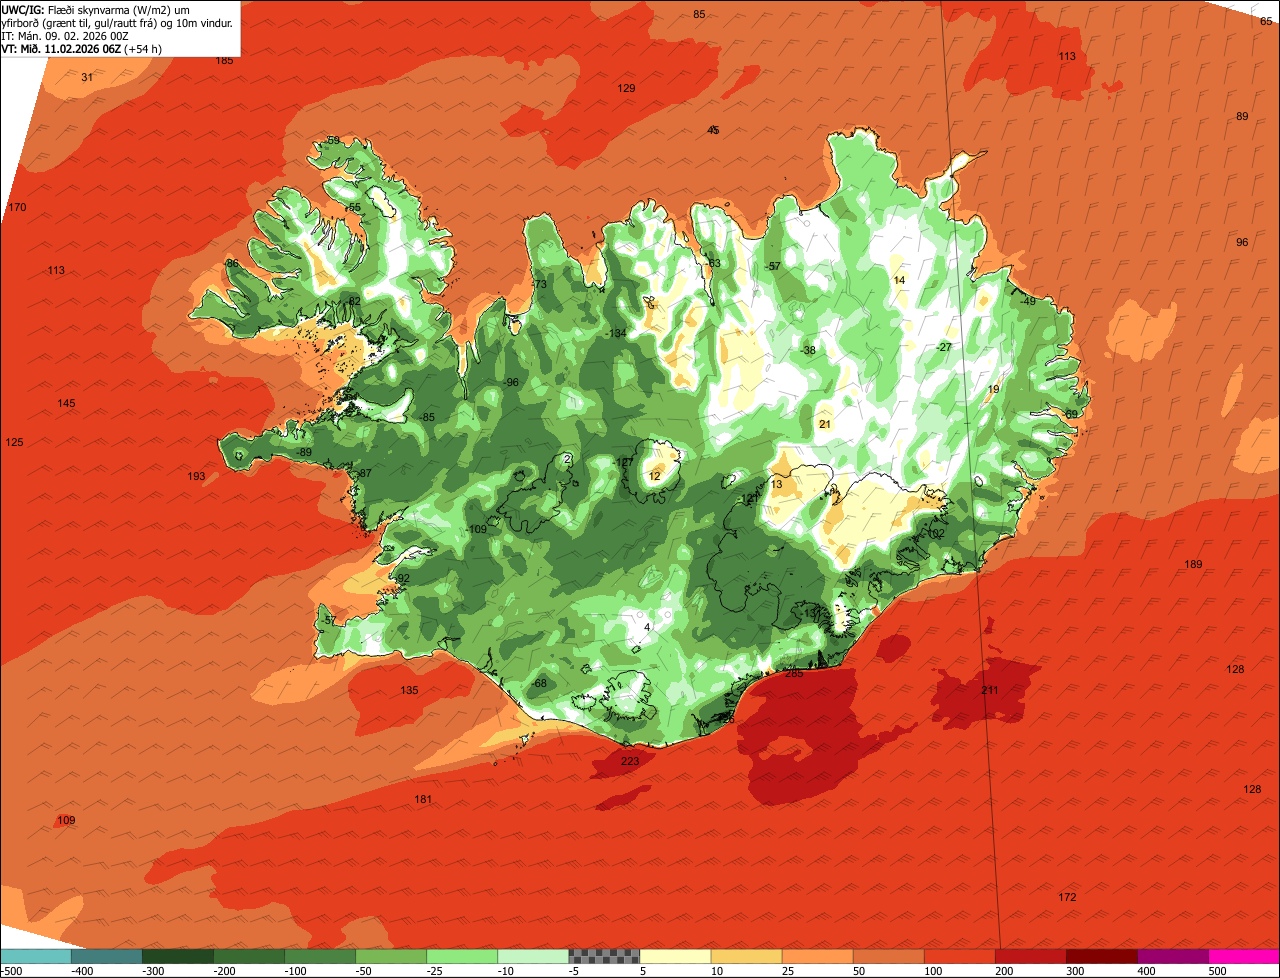This screenshot has width=1280, height=978.
Task: Click the legend label '-400'
Action: pyautogui.click(x=80, y=971)
